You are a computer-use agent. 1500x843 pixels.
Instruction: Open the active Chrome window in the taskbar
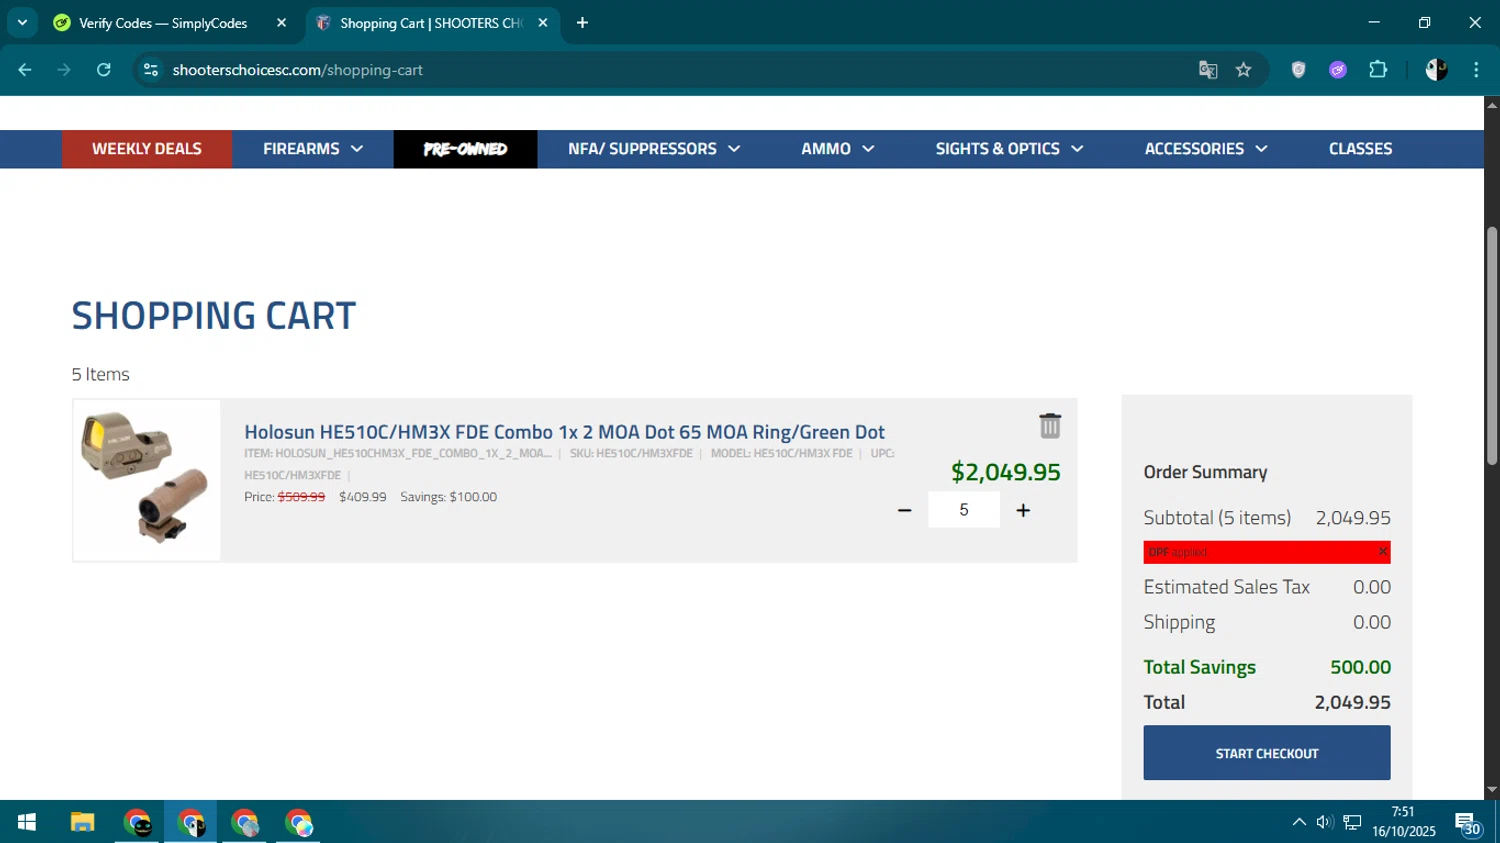tap(191, 822)
